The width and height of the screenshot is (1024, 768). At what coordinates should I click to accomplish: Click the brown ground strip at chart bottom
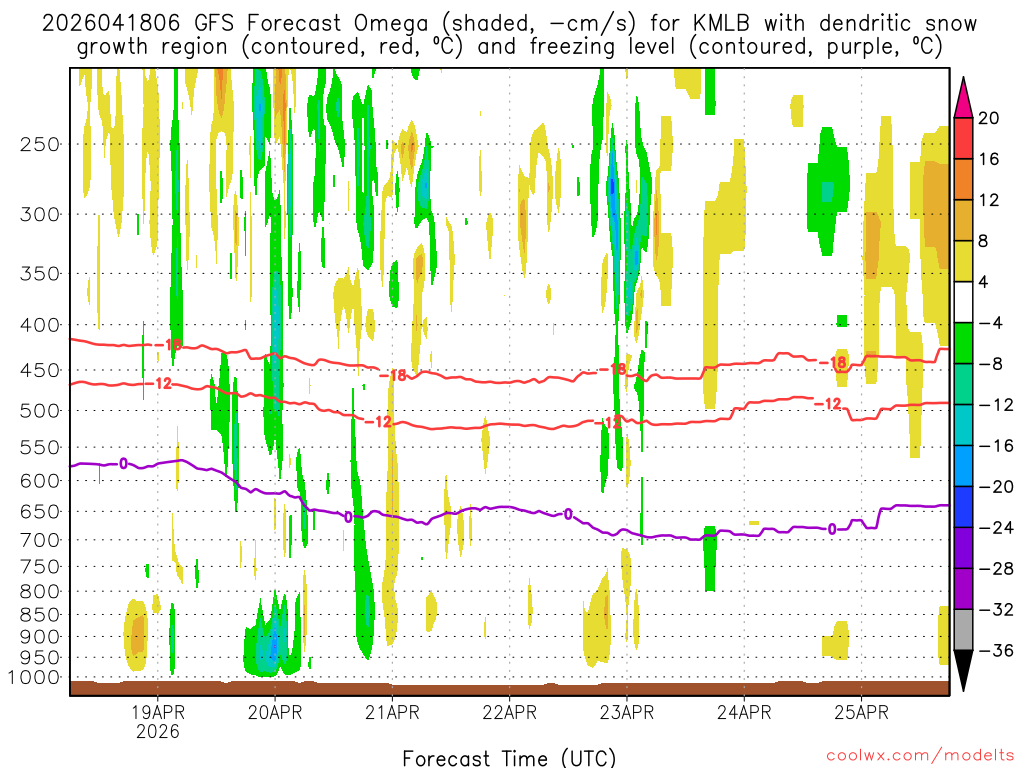pos(509,688)
